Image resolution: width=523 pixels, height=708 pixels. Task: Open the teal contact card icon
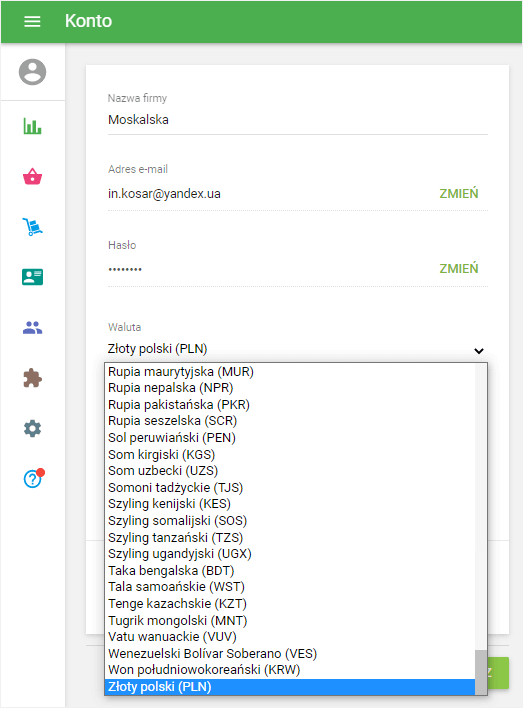(x=33, y=277)
